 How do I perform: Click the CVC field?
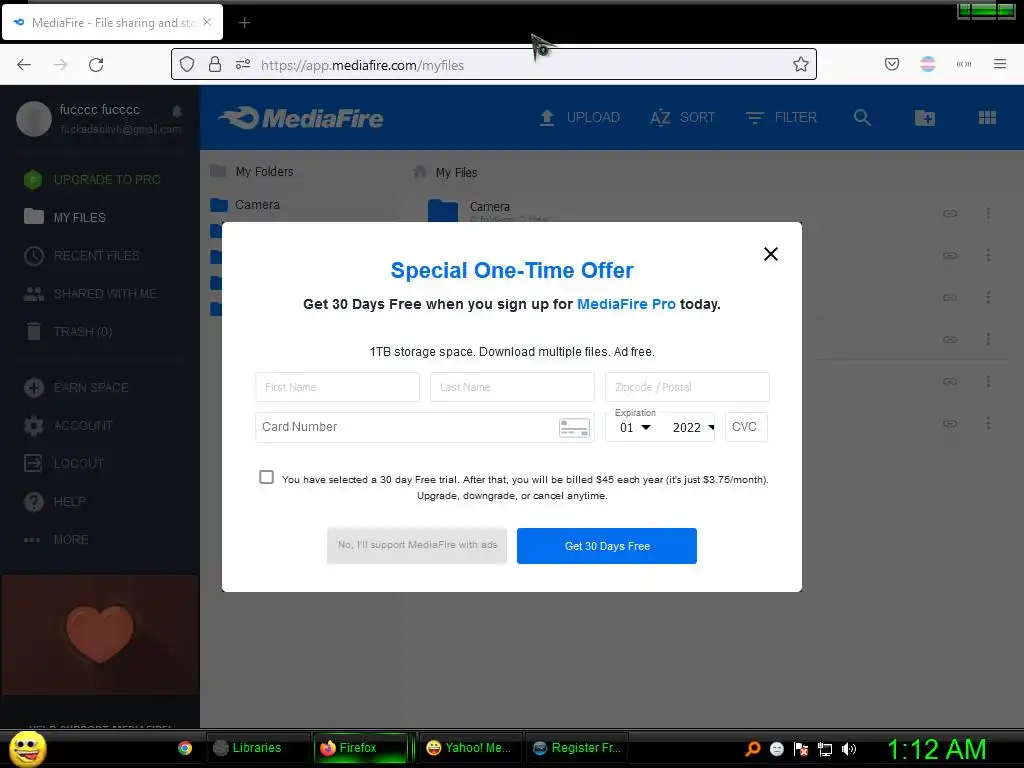pos(746,427)
